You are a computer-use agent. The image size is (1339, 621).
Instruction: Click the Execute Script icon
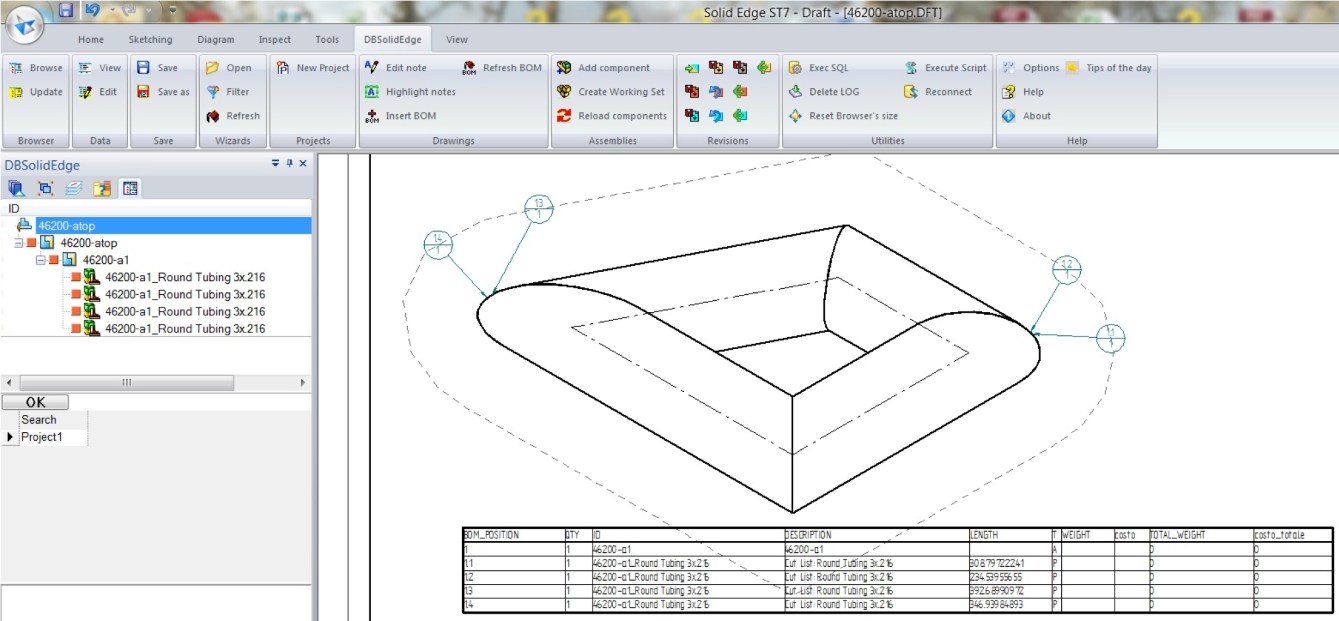pos(911,68)
